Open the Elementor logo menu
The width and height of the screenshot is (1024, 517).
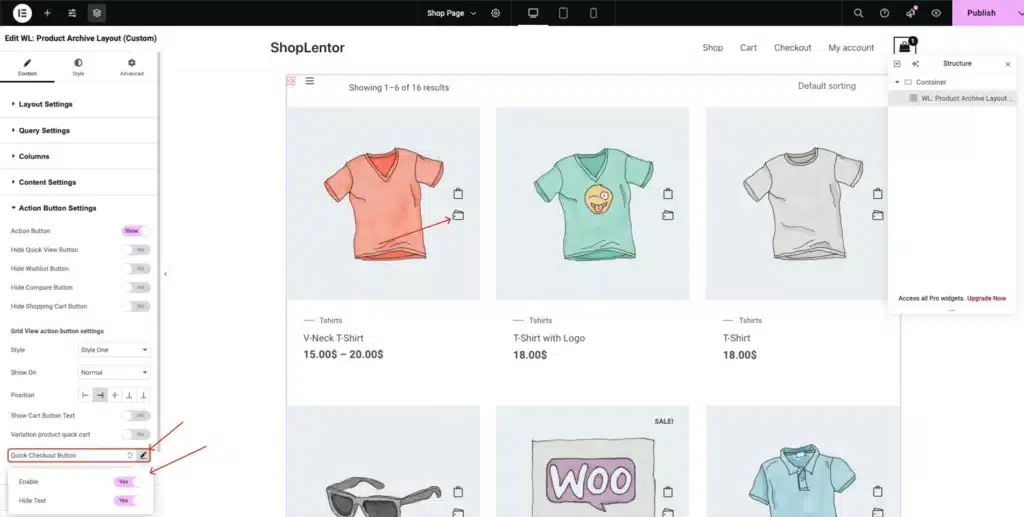pos(22,12)
